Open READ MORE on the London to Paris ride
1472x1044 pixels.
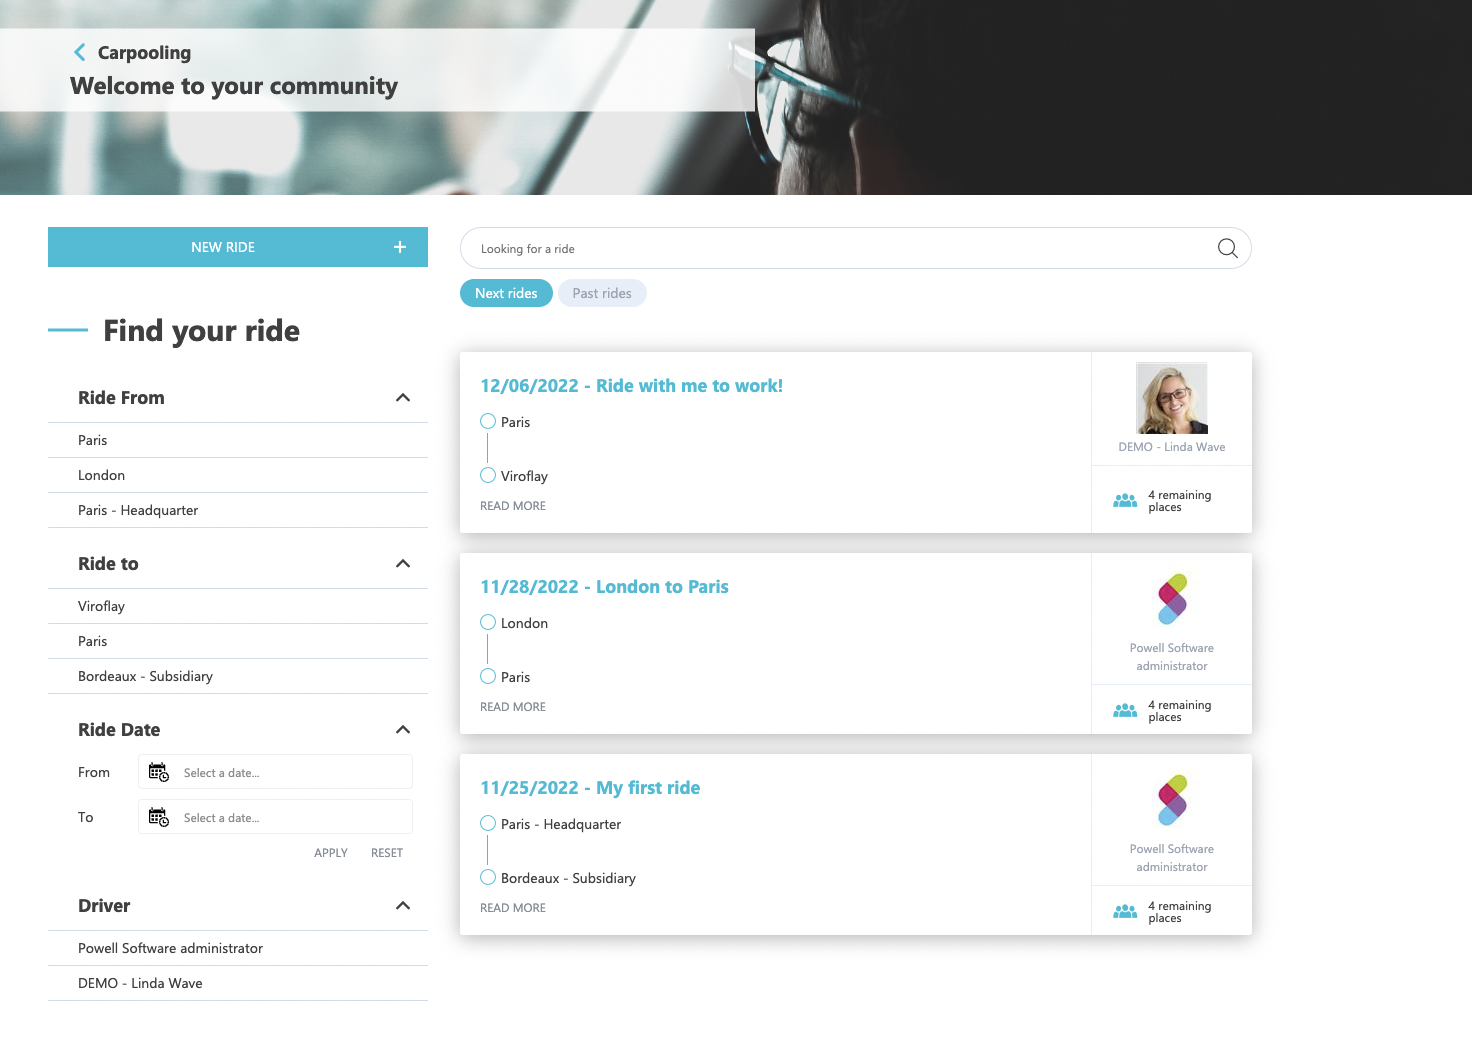pyautogui.click(x=512, y=706)
